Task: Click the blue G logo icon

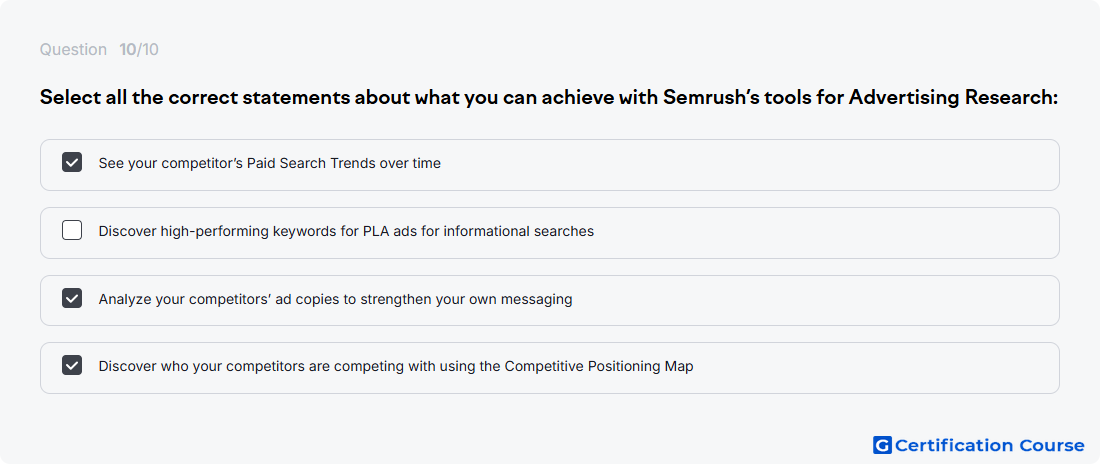Action: (882, 445)
